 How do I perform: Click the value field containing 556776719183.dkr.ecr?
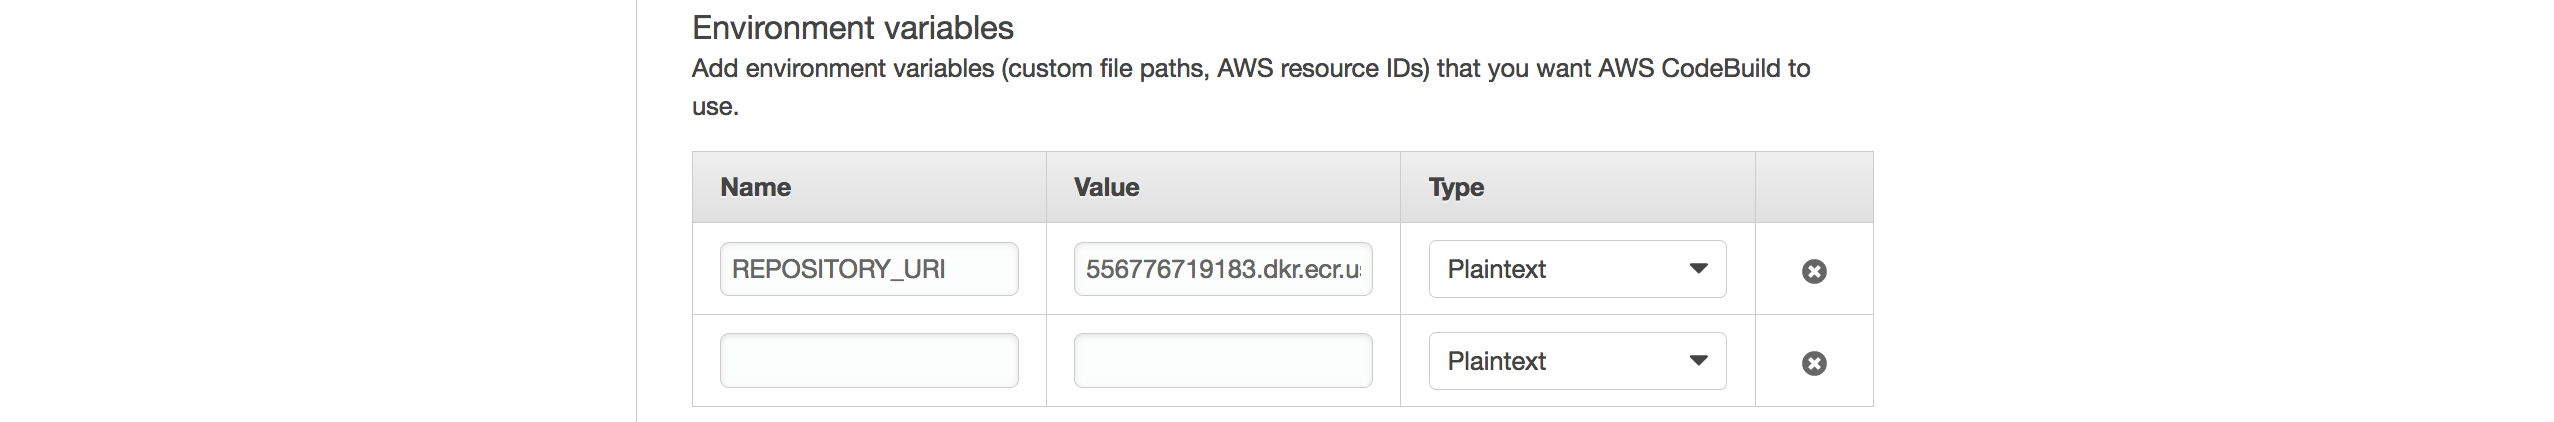1223,269
